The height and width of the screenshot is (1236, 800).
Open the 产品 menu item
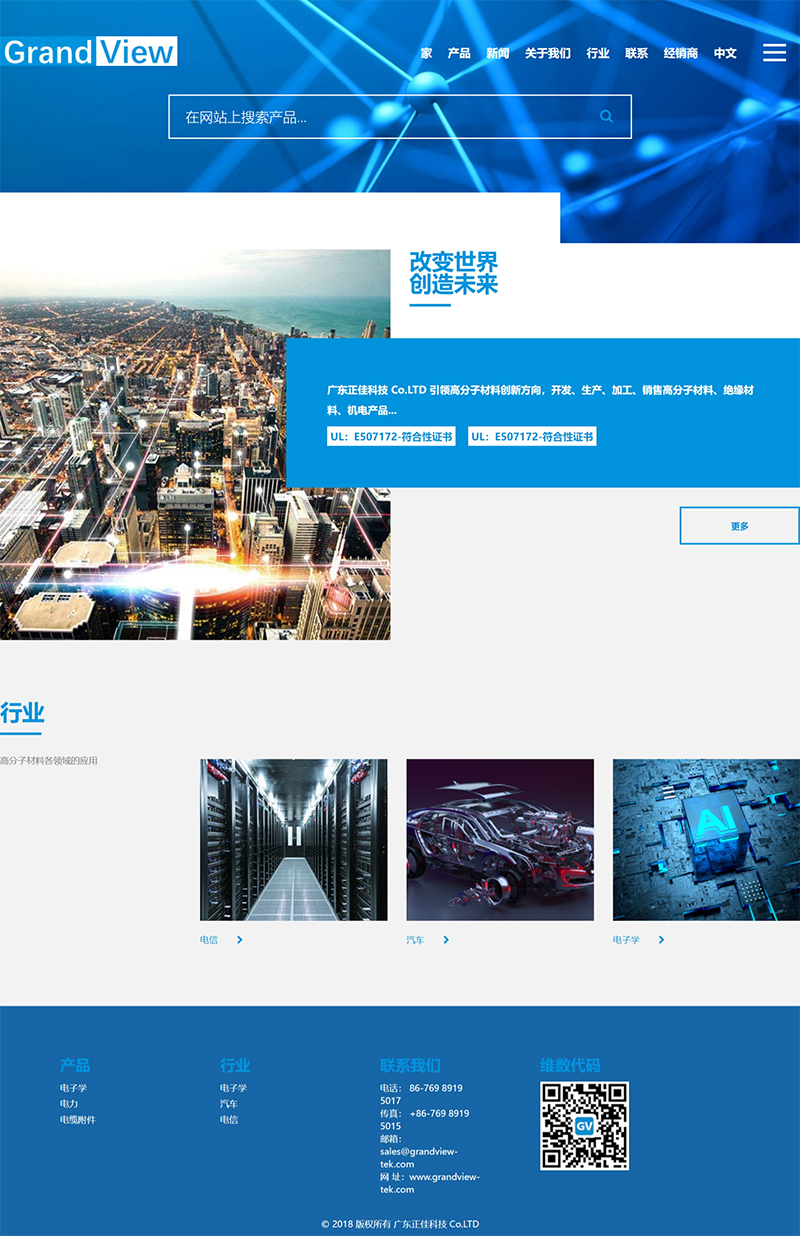pyautogui.click(x=459, y=54)
